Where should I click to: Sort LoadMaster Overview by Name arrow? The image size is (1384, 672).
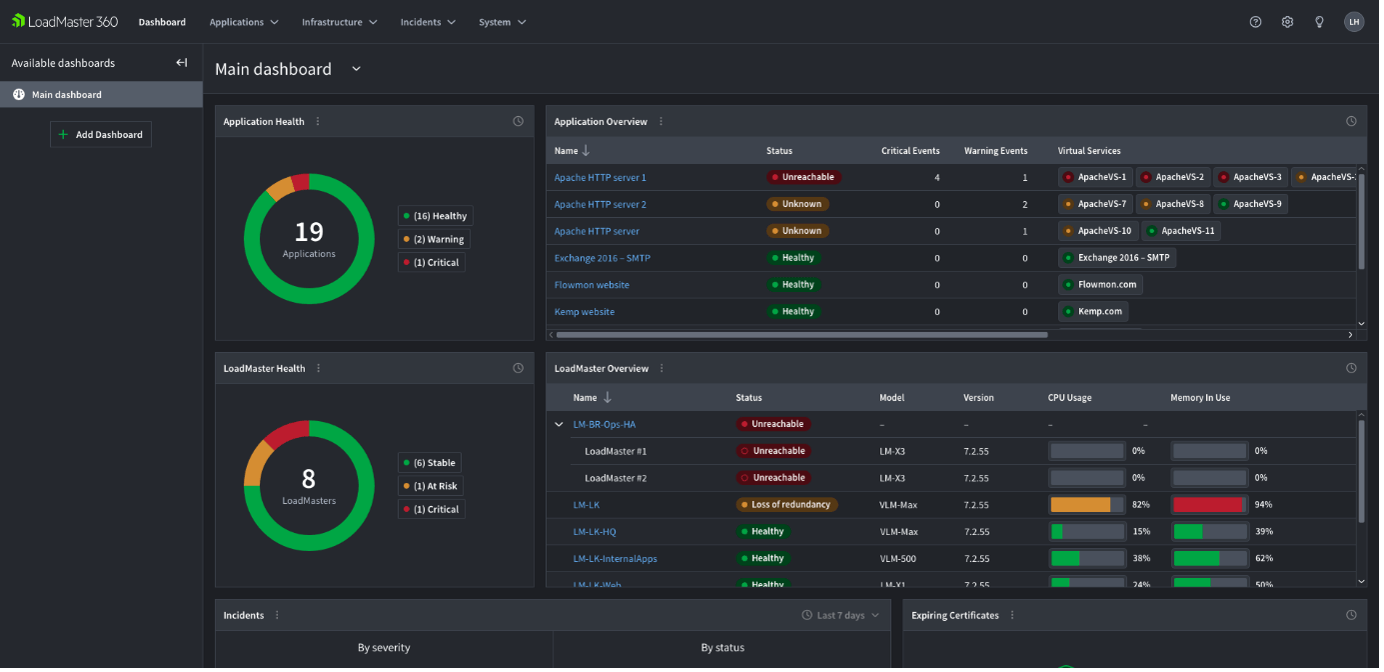click(x=608, y=399)
